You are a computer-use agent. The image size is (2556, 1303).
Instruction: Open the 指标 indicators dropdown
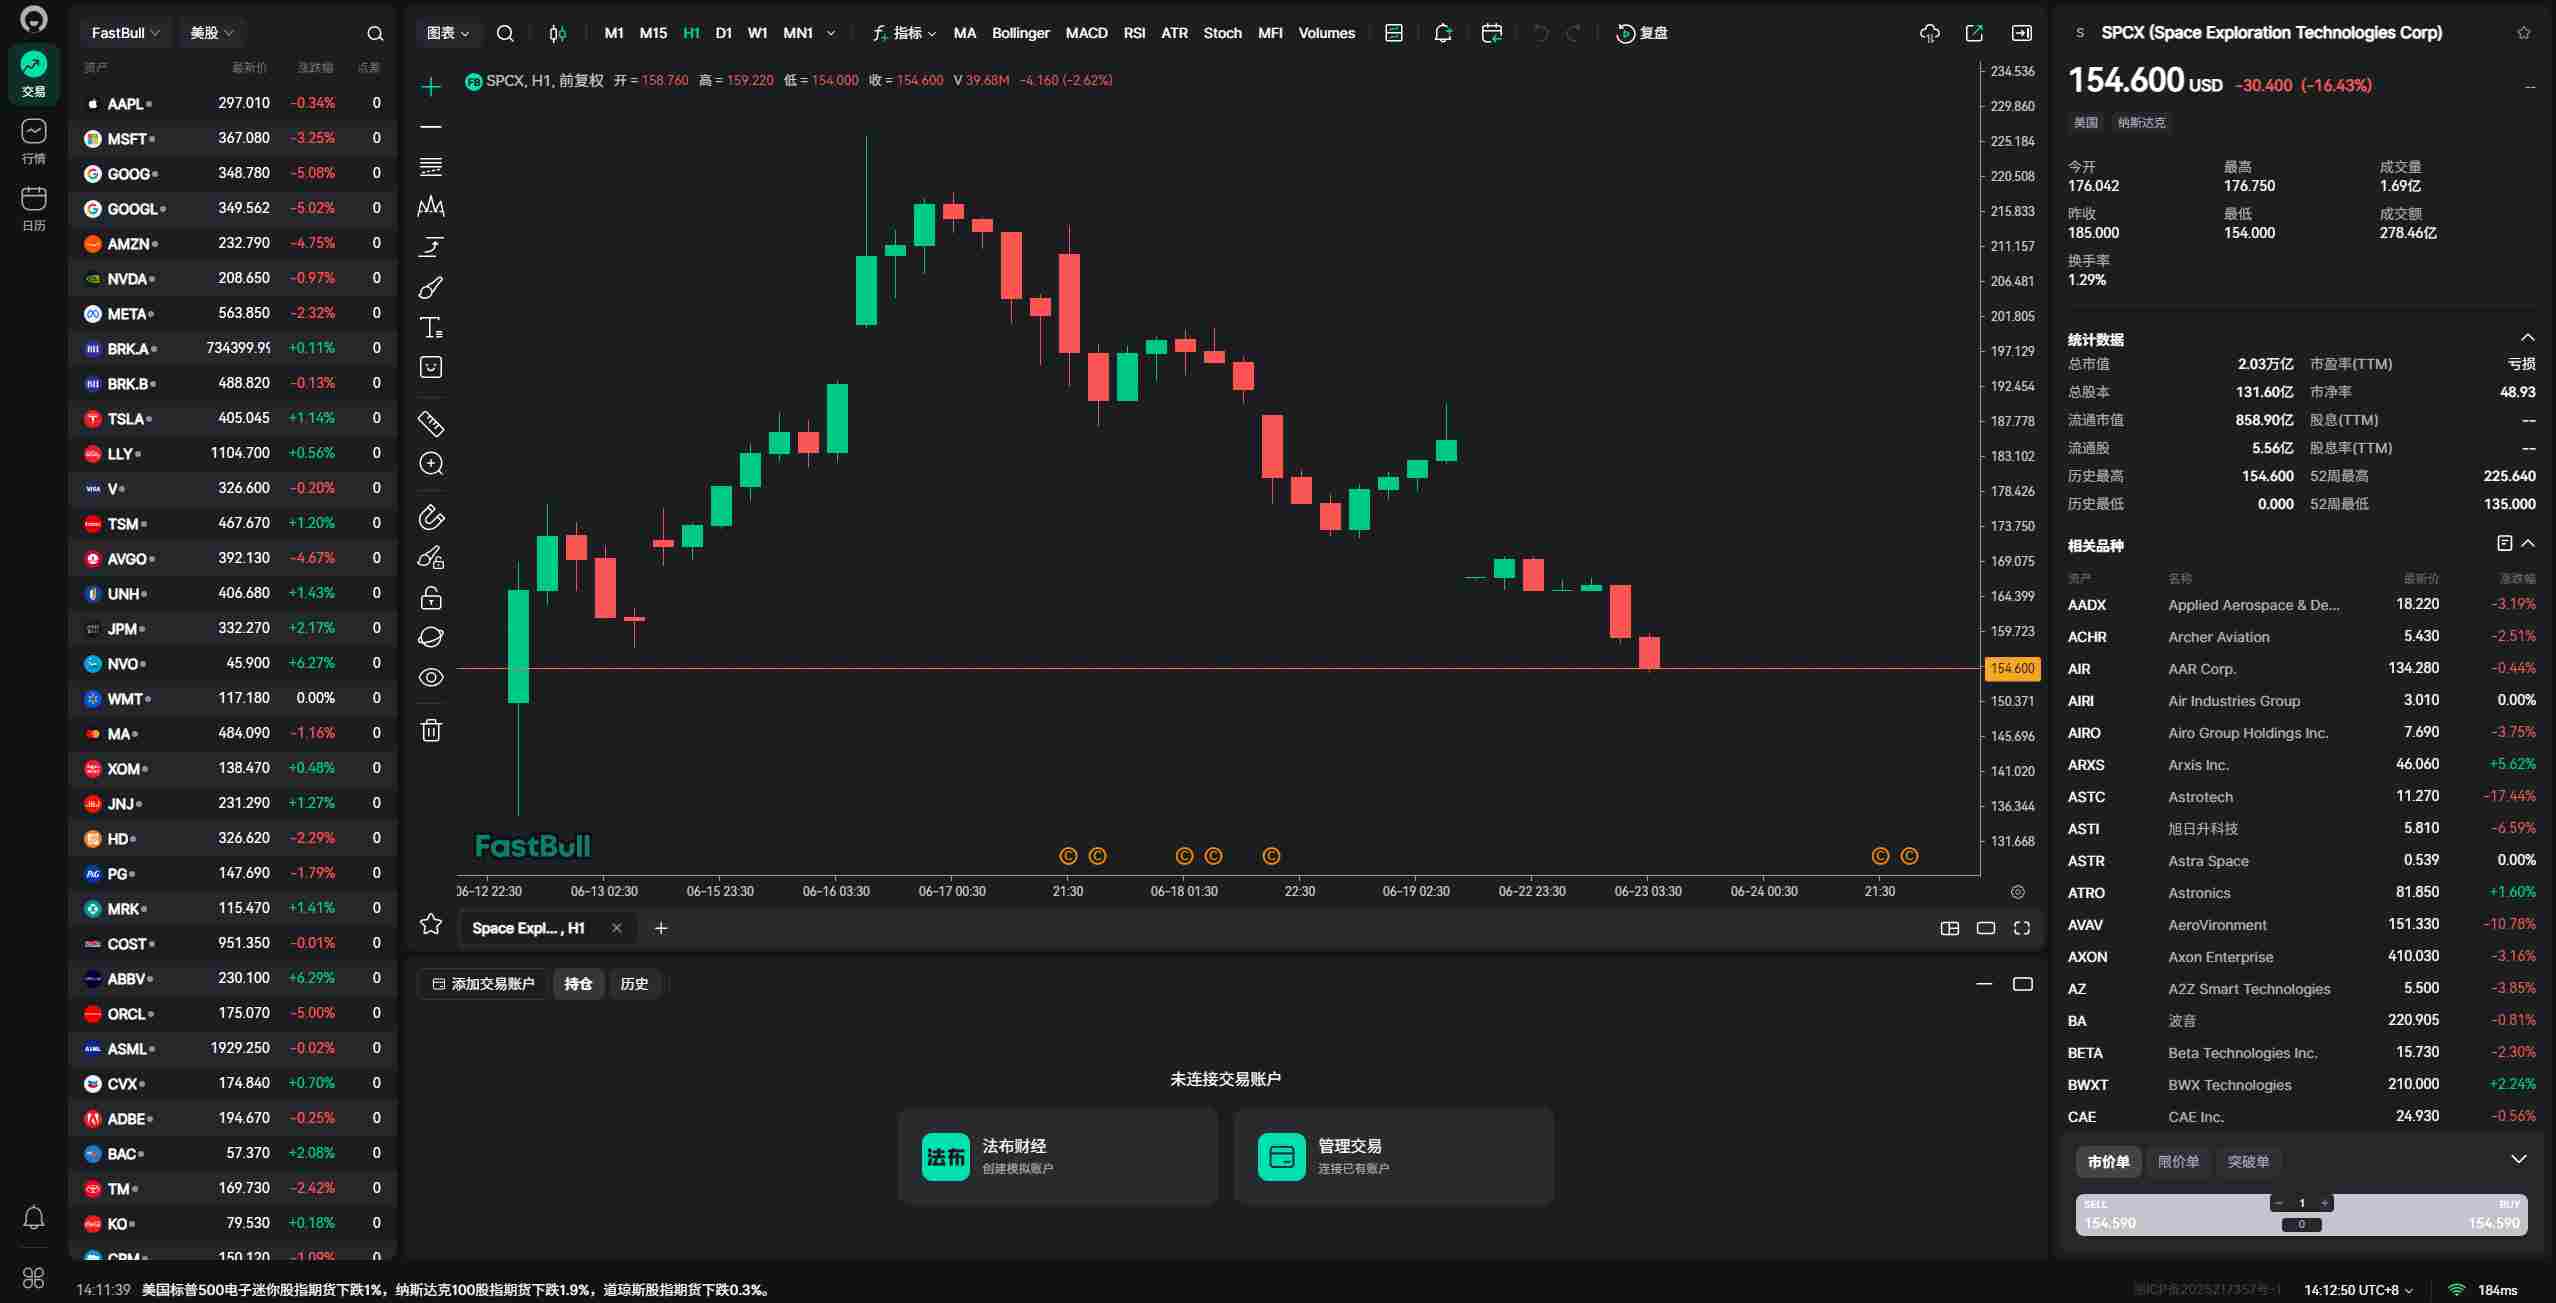coord(905,33)
